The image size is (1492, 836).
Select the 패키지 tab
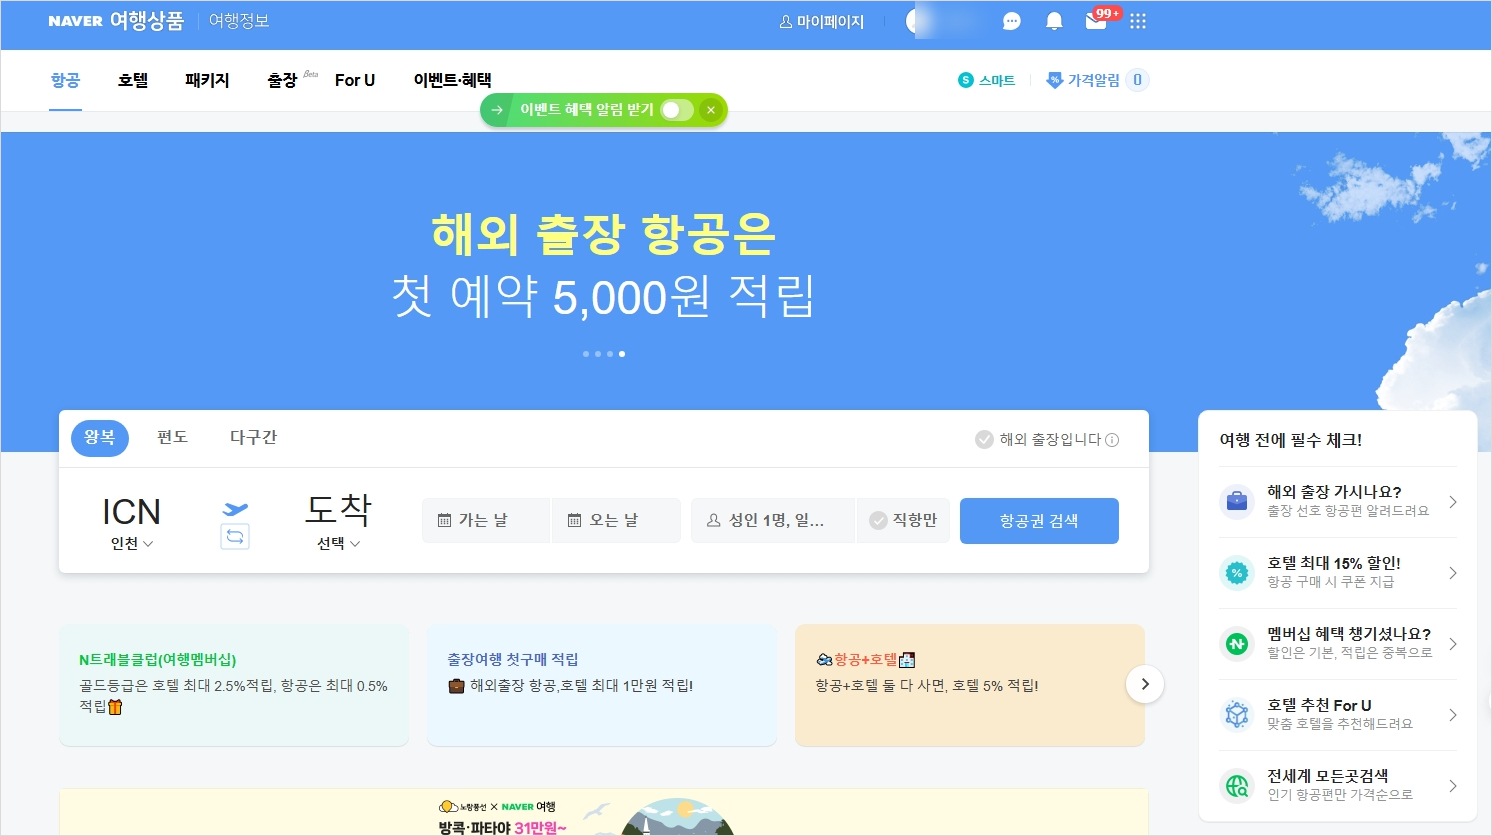point(207,80)
